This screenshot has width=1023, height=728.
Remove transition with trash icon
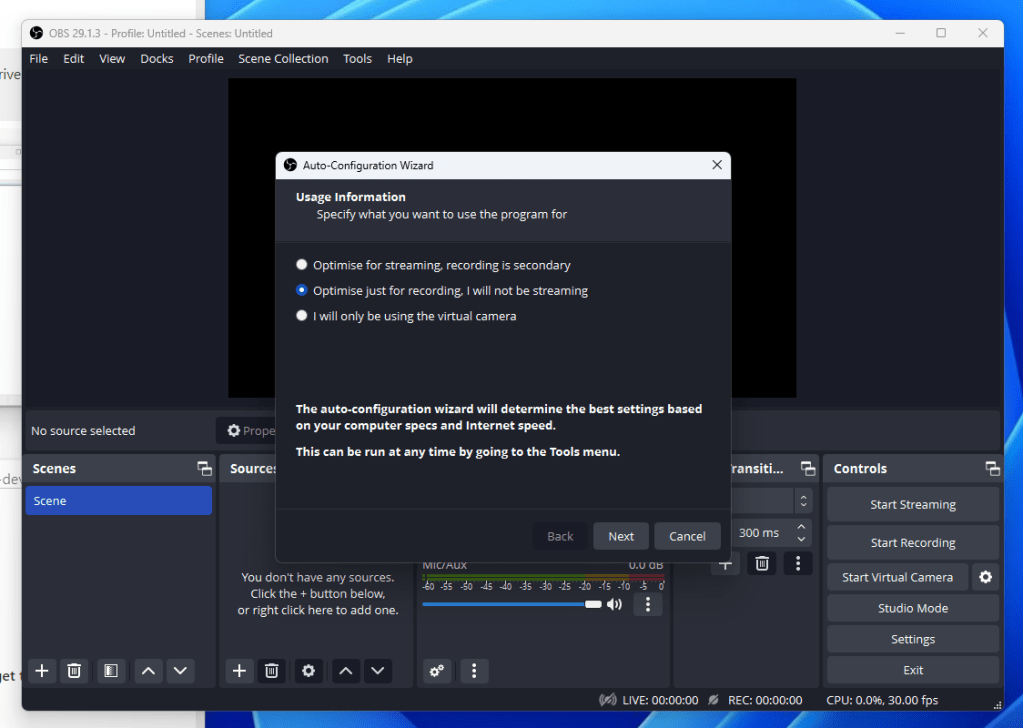762,564
